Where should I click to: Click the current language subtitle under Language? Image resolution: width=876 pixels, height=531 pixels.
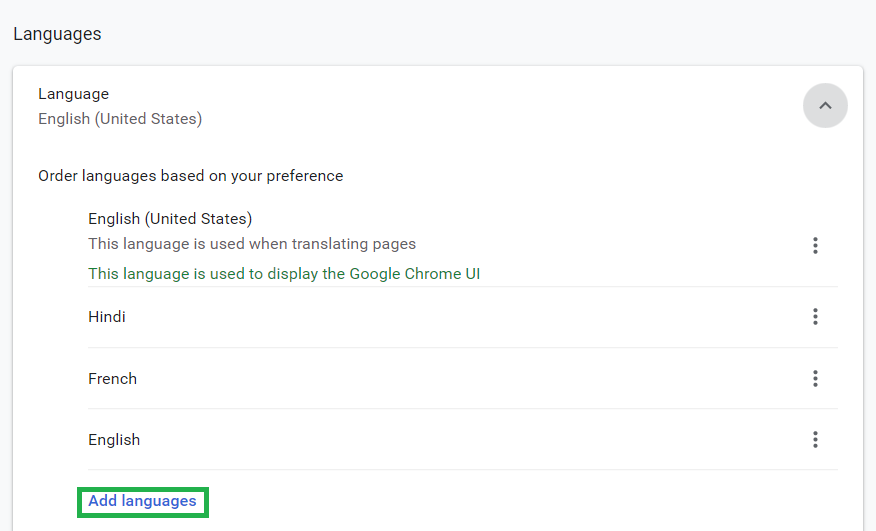pos(120,119)
